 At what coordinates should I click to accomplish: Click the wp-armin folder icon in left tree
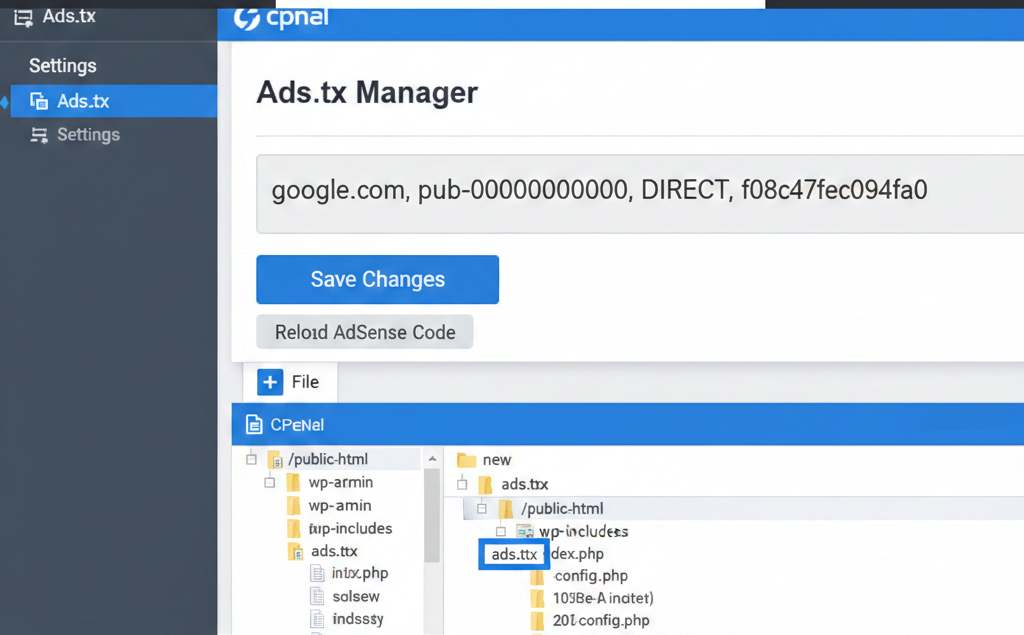tap(293, 483)
